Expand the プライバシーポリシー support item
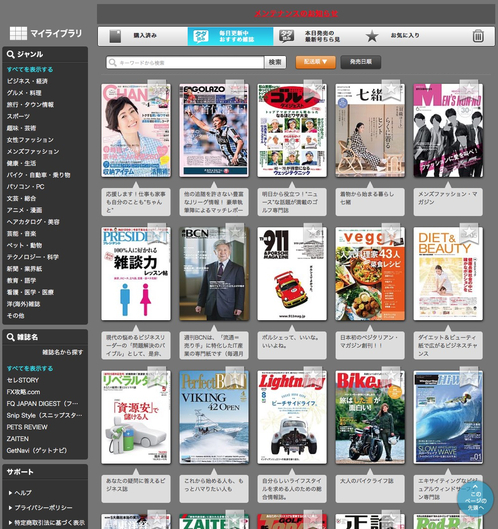 (40, 507)
